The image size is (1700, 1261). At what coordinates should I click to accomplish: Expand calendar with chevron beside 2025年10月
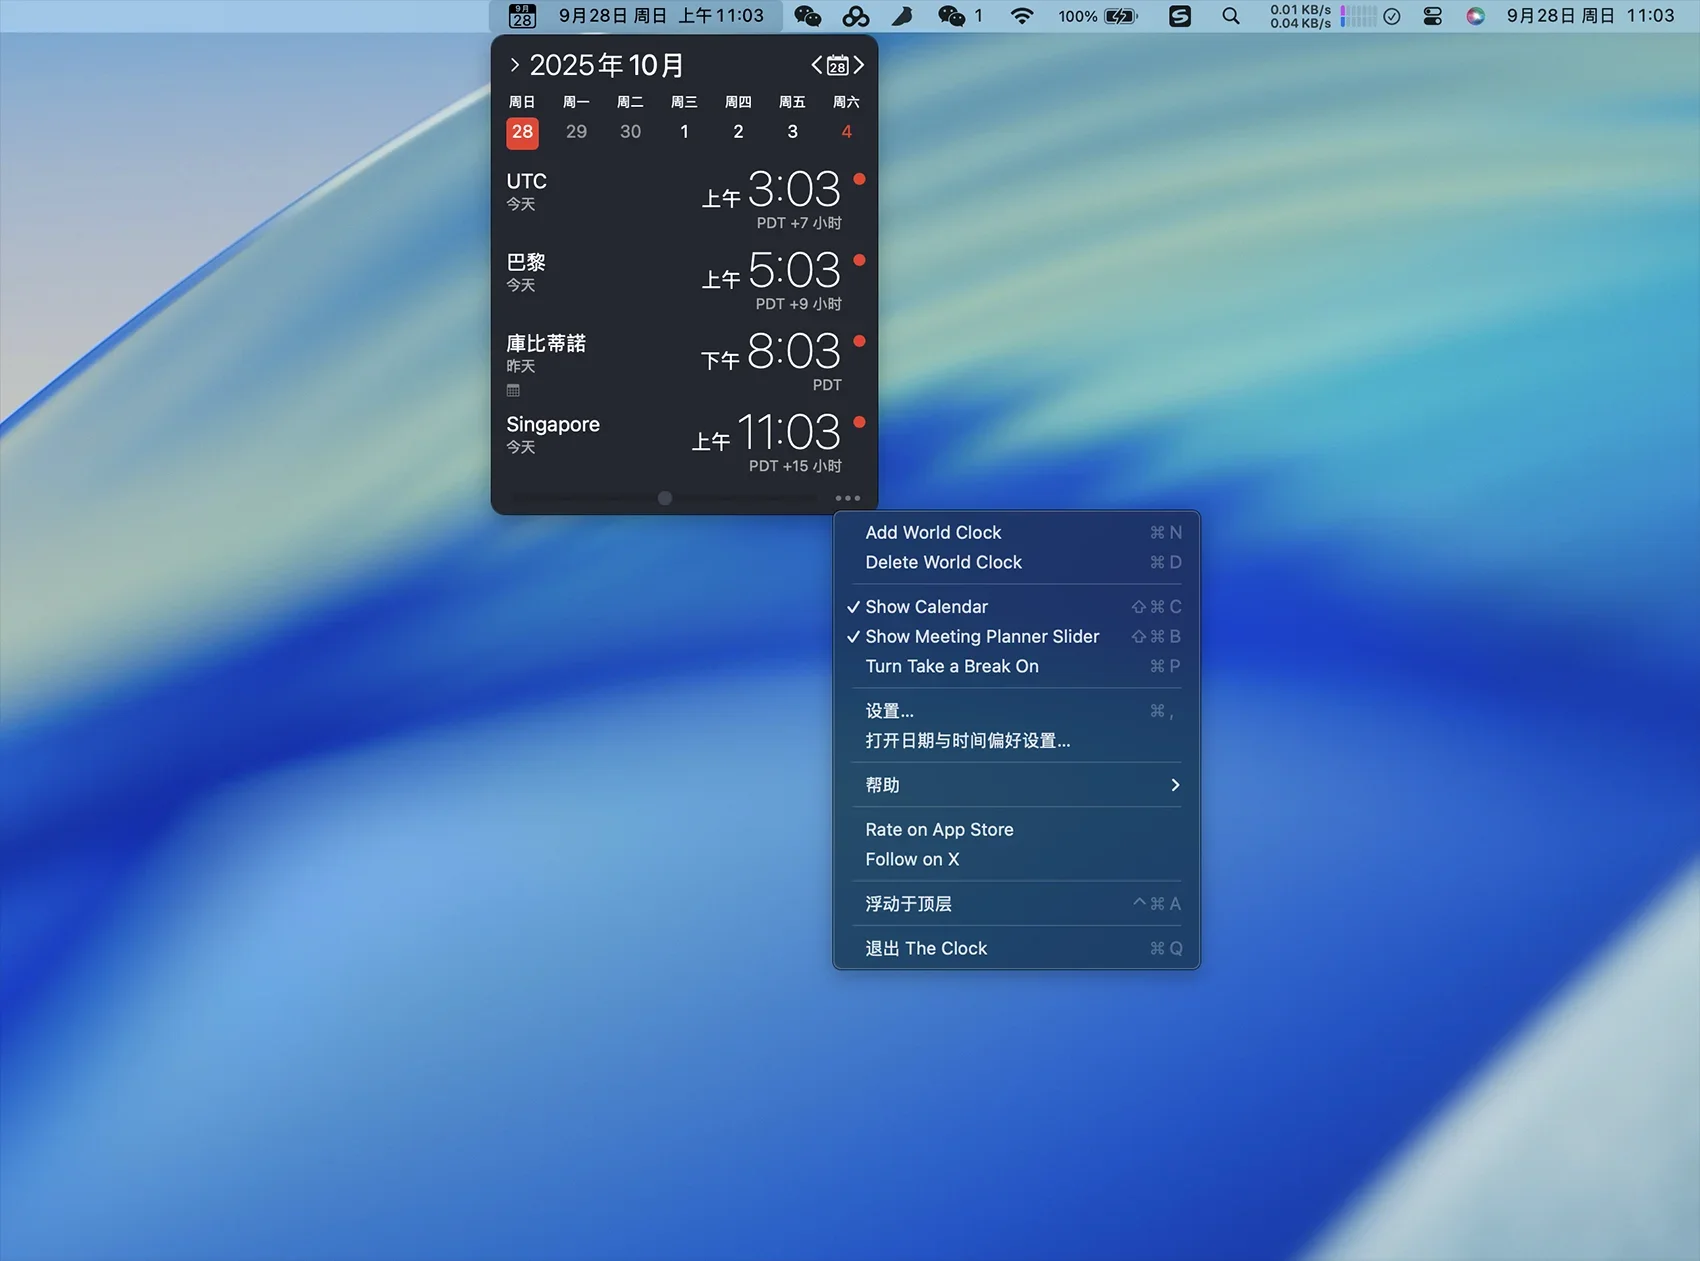click(514, 65)
